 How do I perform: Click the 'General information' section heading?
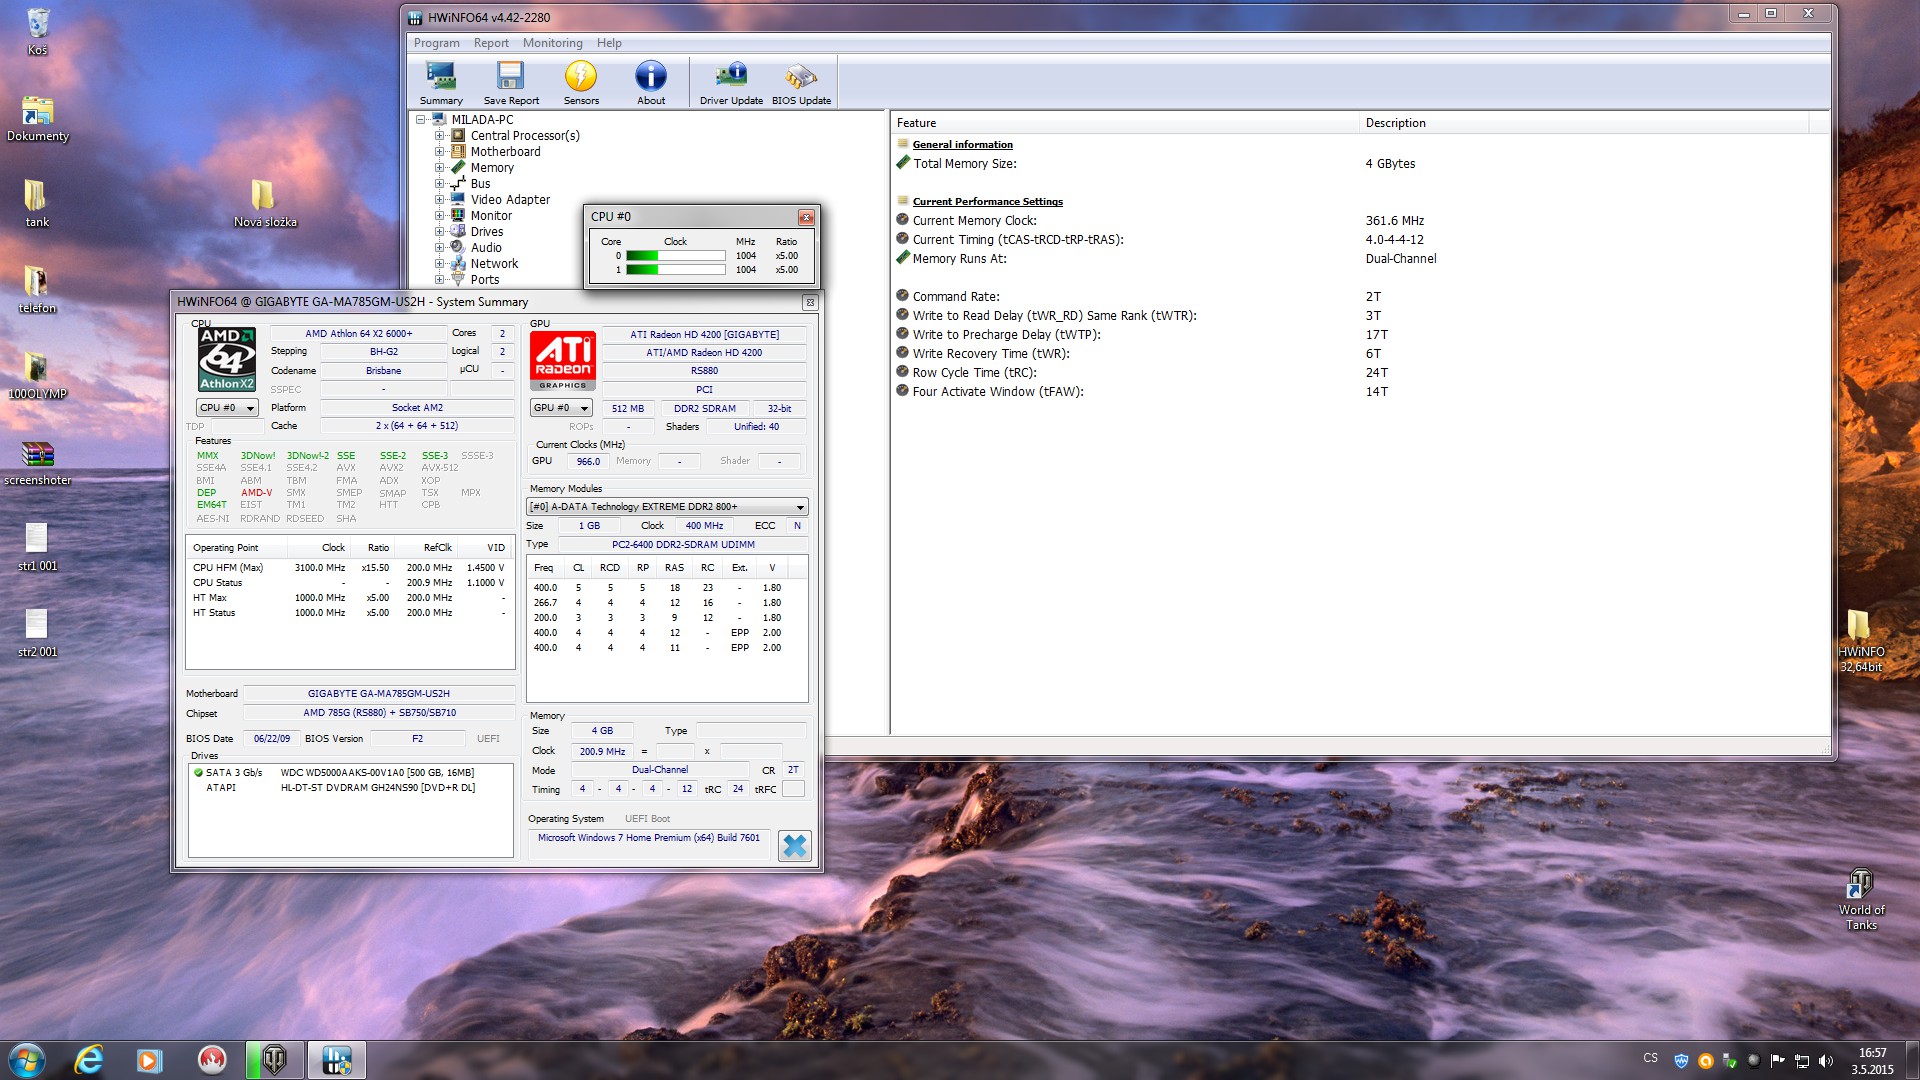click(x=962, y=145)
